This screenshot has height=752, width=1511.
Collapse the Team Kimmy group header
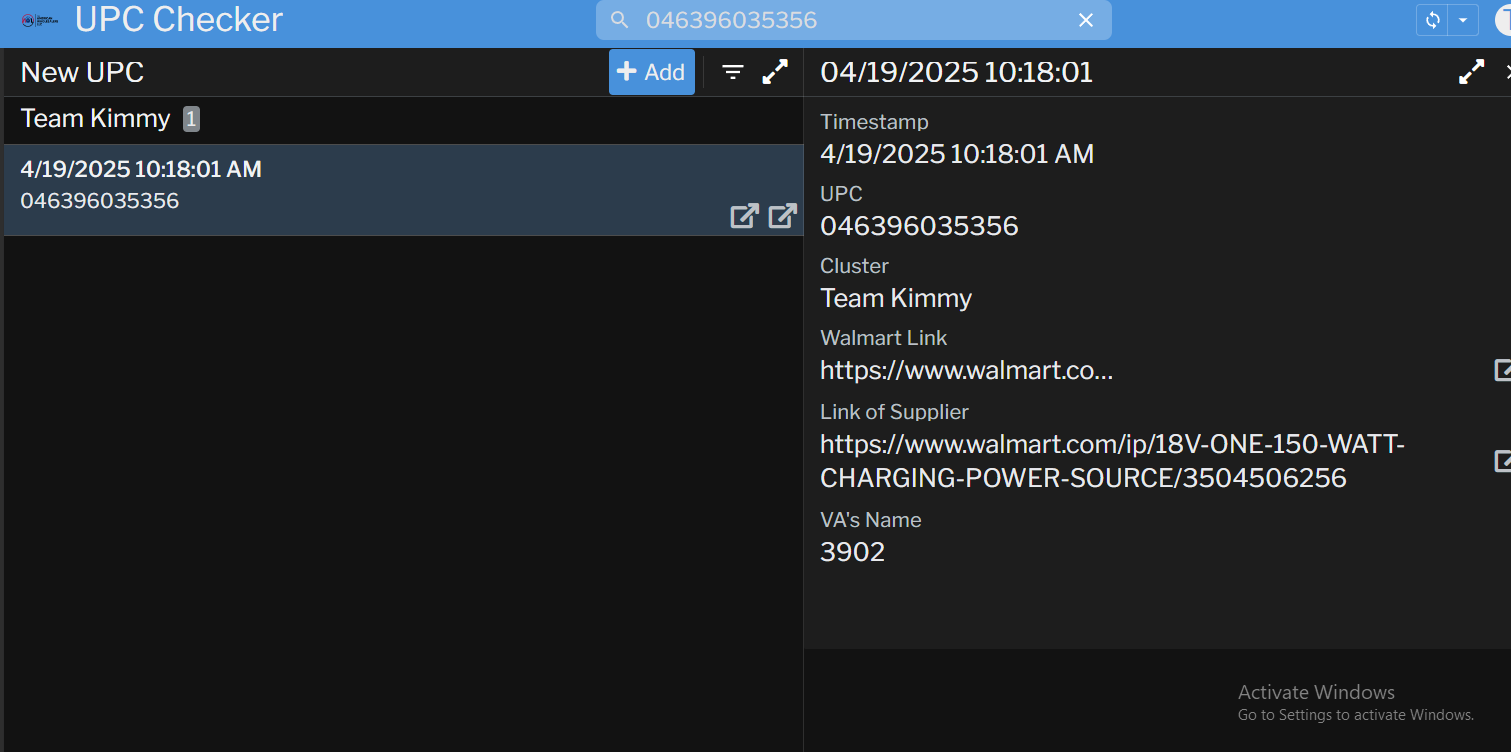tap(96, 119)
